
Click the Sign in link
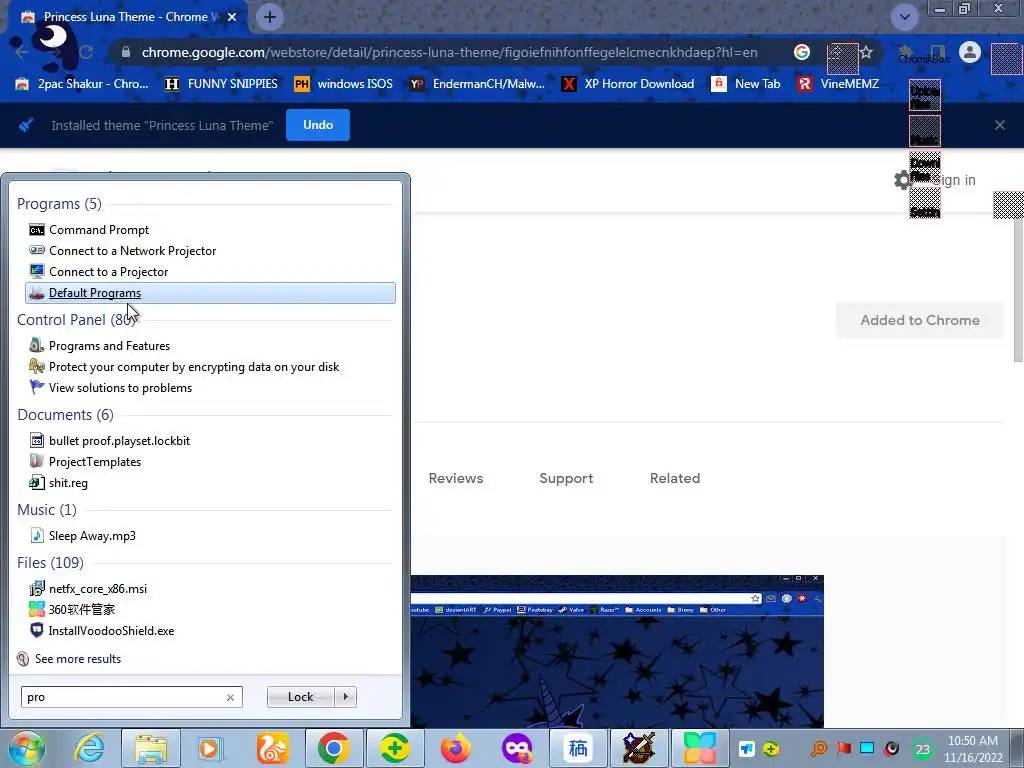(954, 180)
